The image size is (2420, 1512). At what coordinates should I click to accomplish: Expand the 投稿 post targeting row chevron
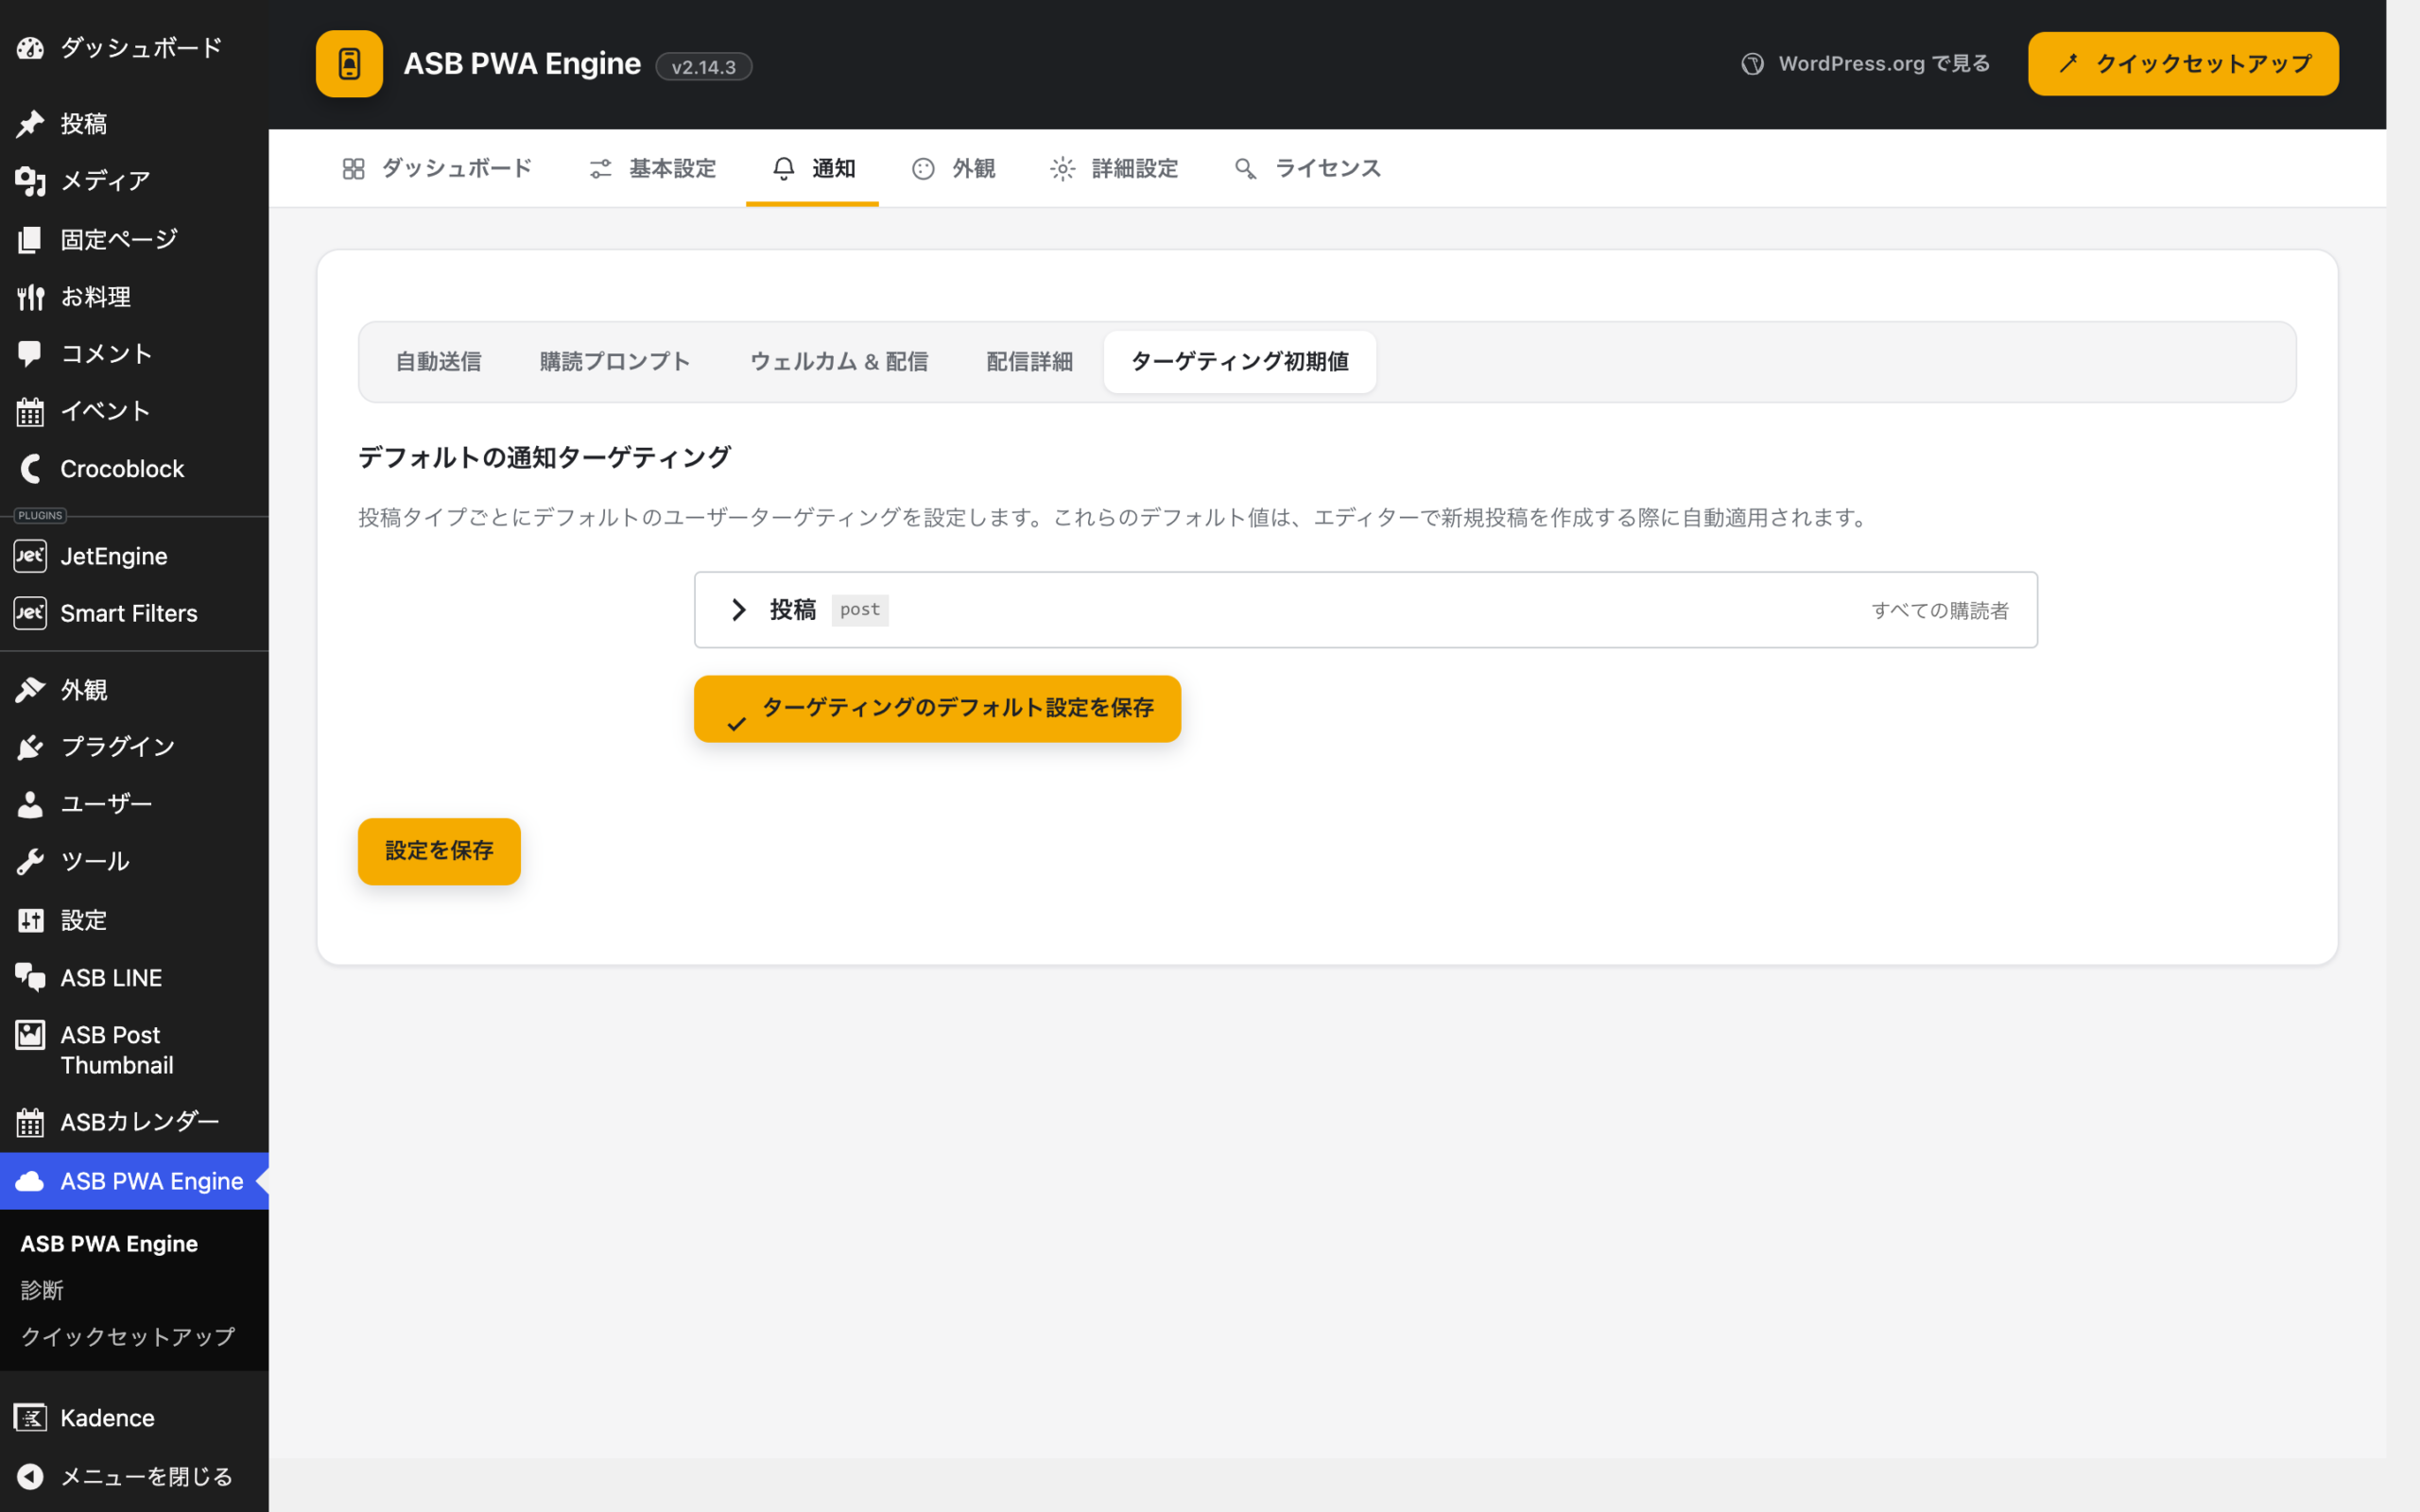tap(738, 610)
